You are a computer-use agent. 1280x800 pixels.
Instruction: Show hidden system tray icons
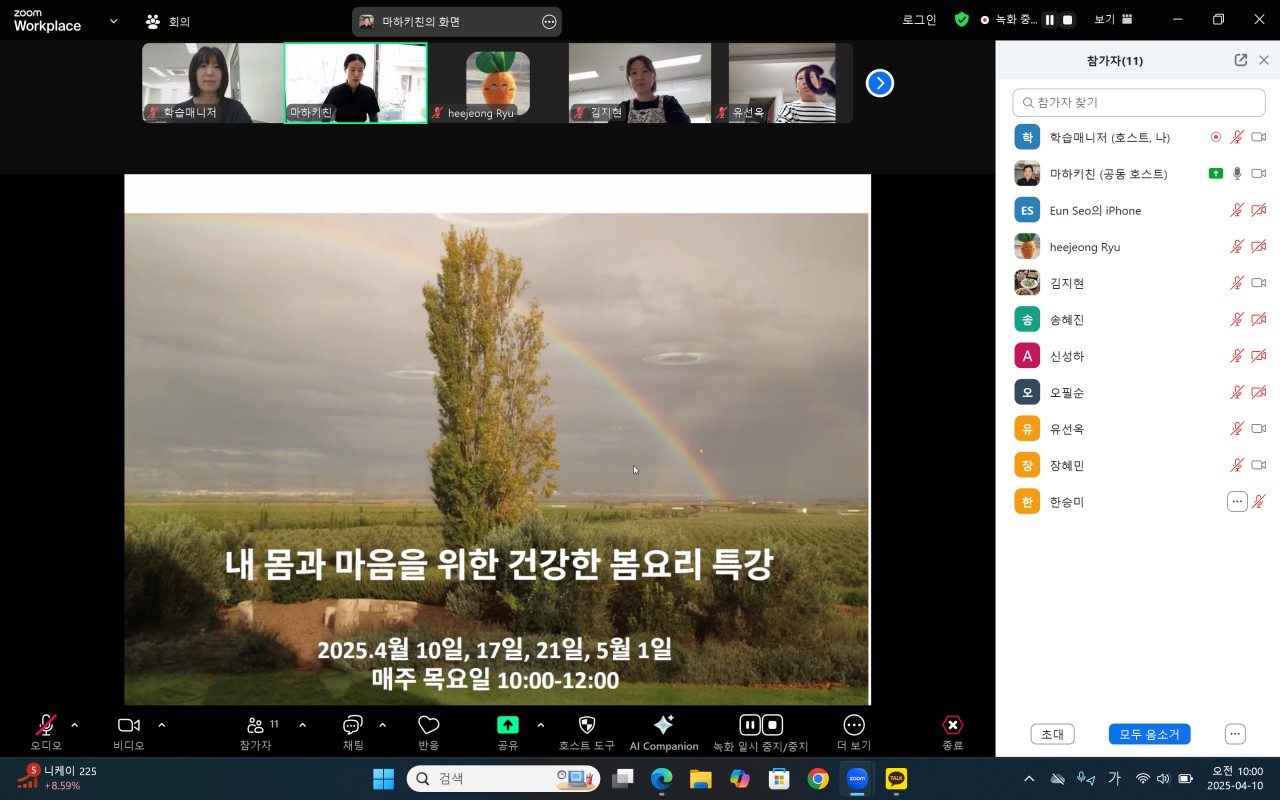[x=1029, y=778]
